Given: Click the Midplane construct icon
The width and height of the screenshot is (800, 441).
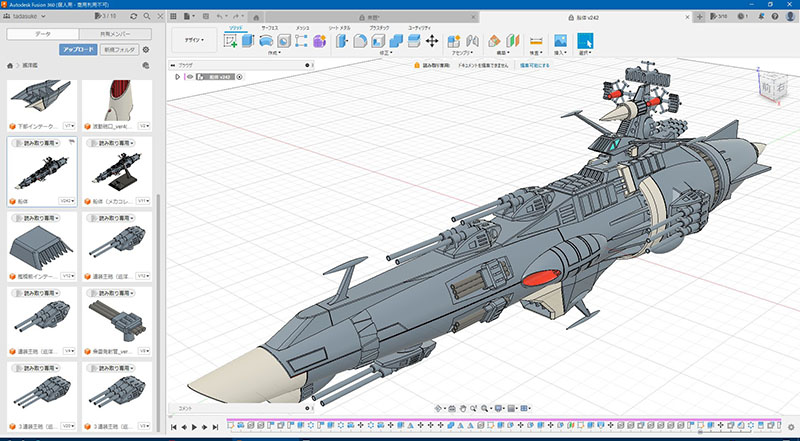Looking at the screenshot, I should click(x=512, y=41).
